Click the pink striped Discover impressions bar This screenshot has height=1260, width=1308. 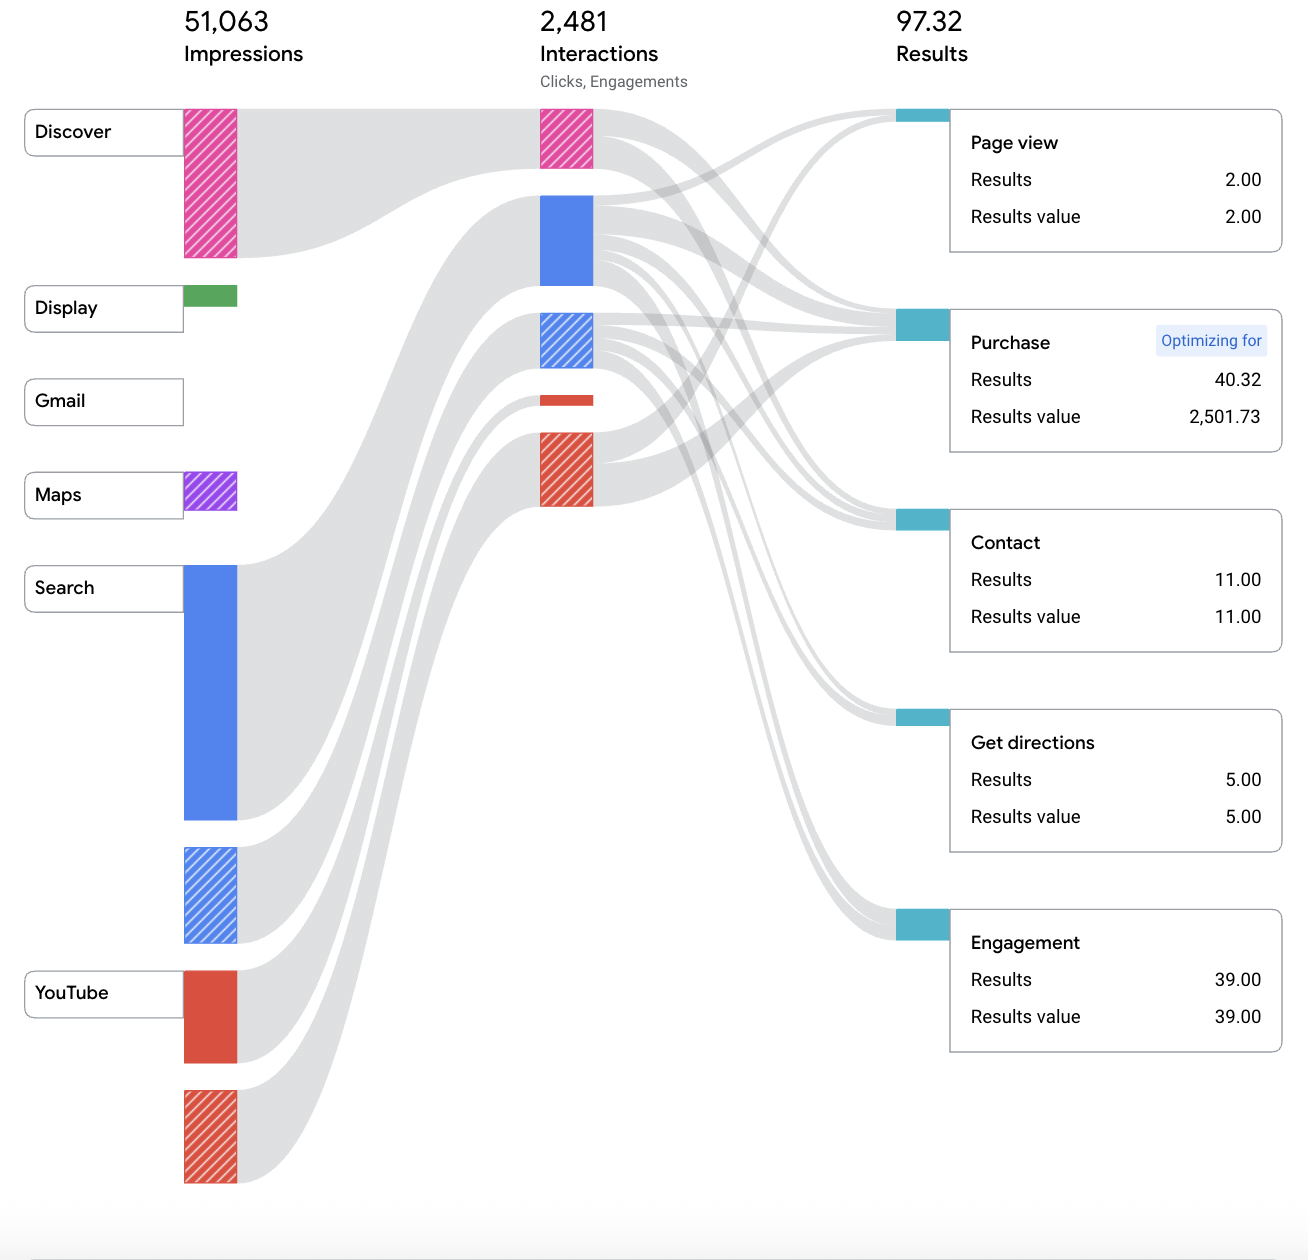[210, 183]
